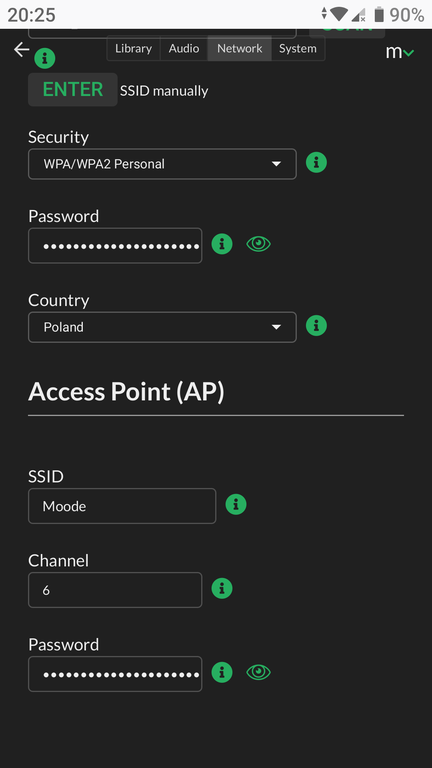
Task: Show info icon beside Access Point Password
Action: (x=222, y=672)
